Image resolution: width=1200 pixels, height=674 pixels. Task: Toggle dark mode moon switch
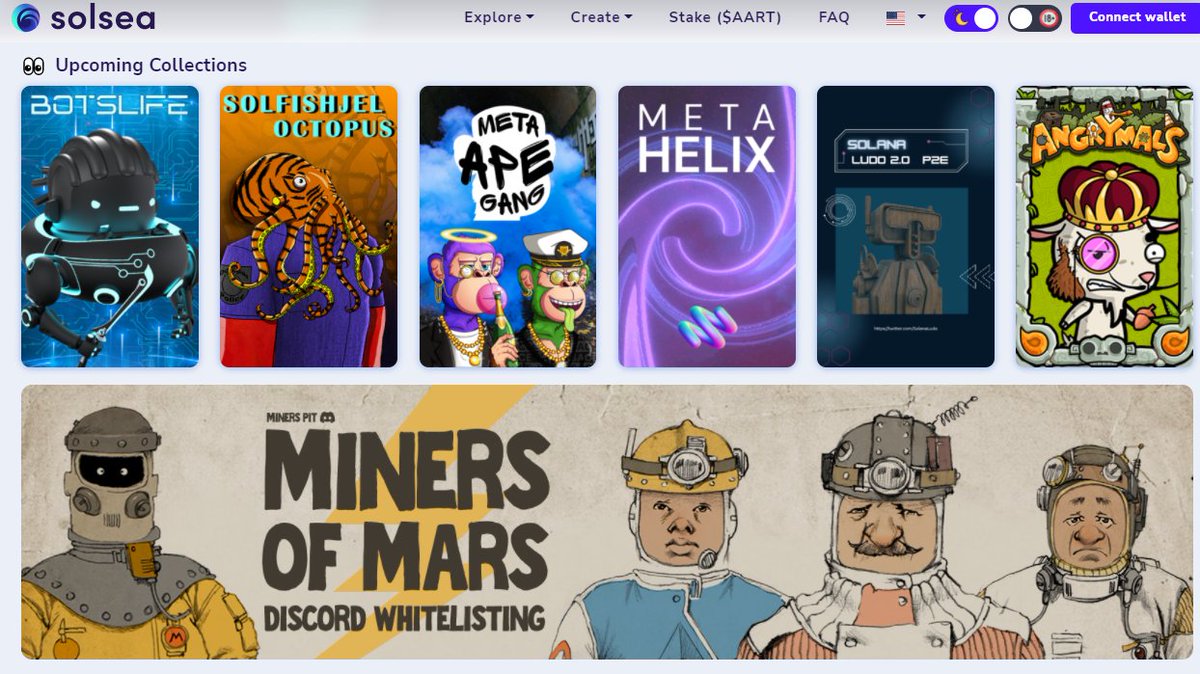(x=971, y=18)
